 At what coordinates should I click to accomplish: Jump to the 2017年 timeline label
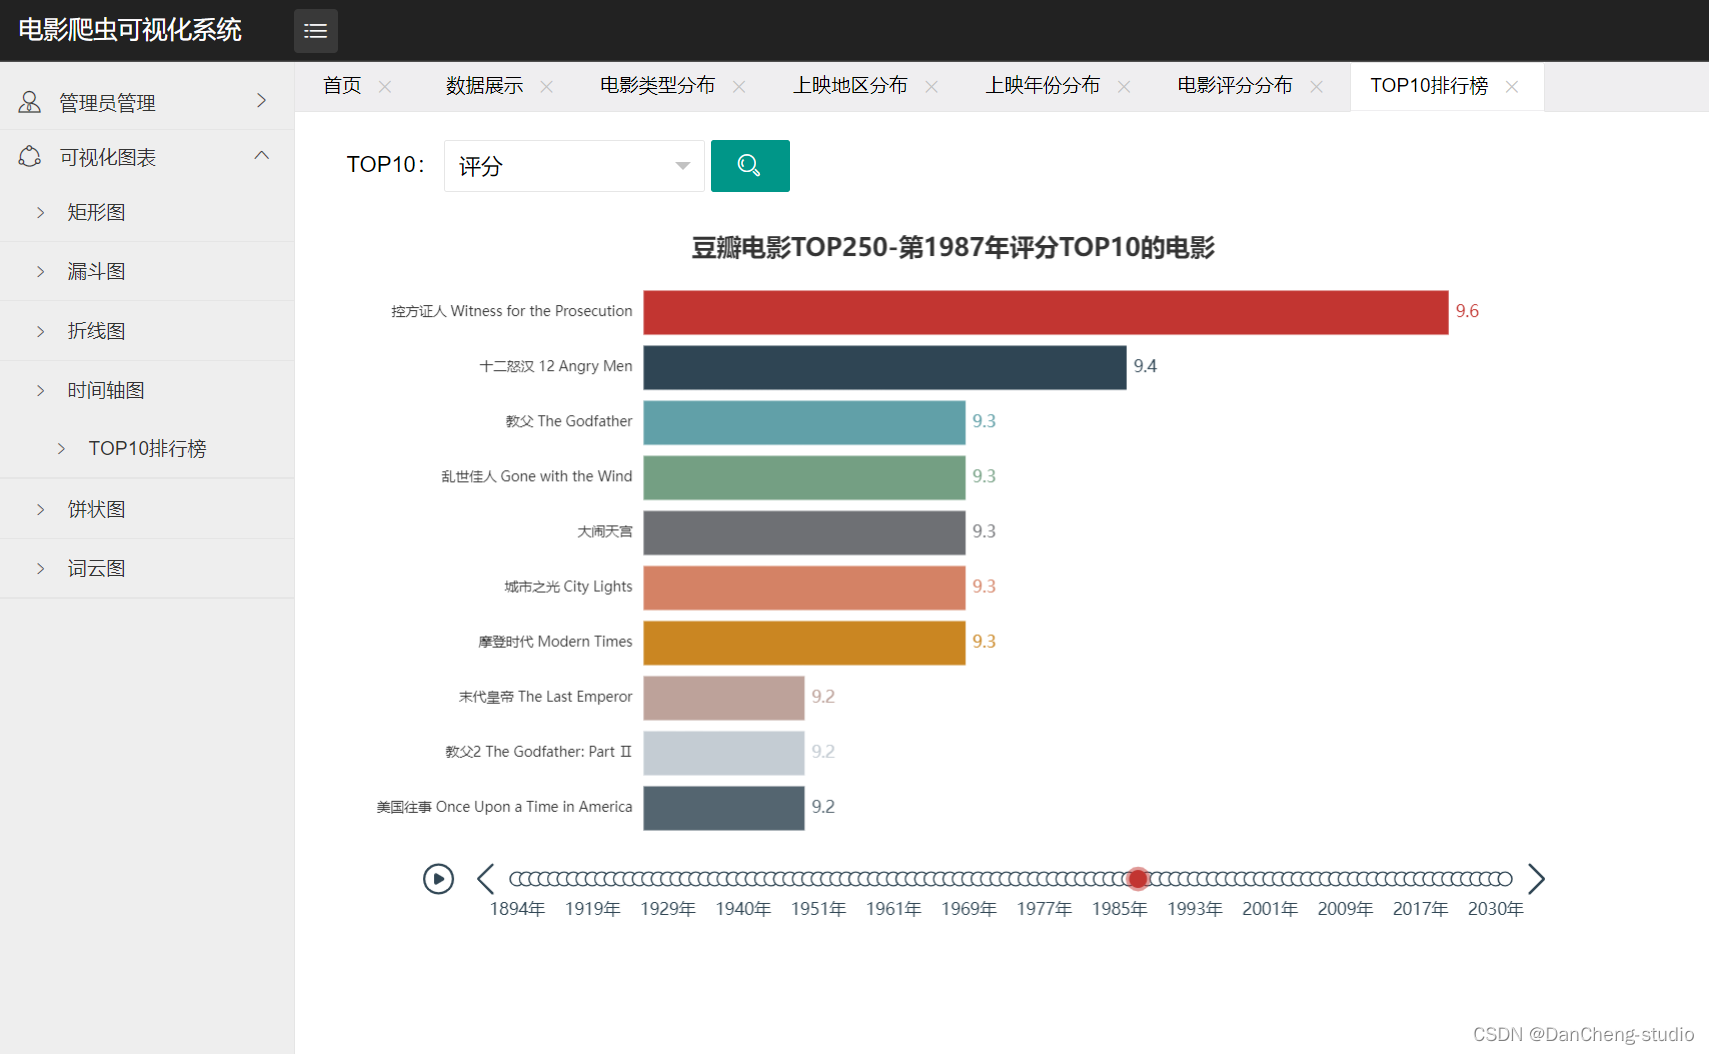(1420, 909)
